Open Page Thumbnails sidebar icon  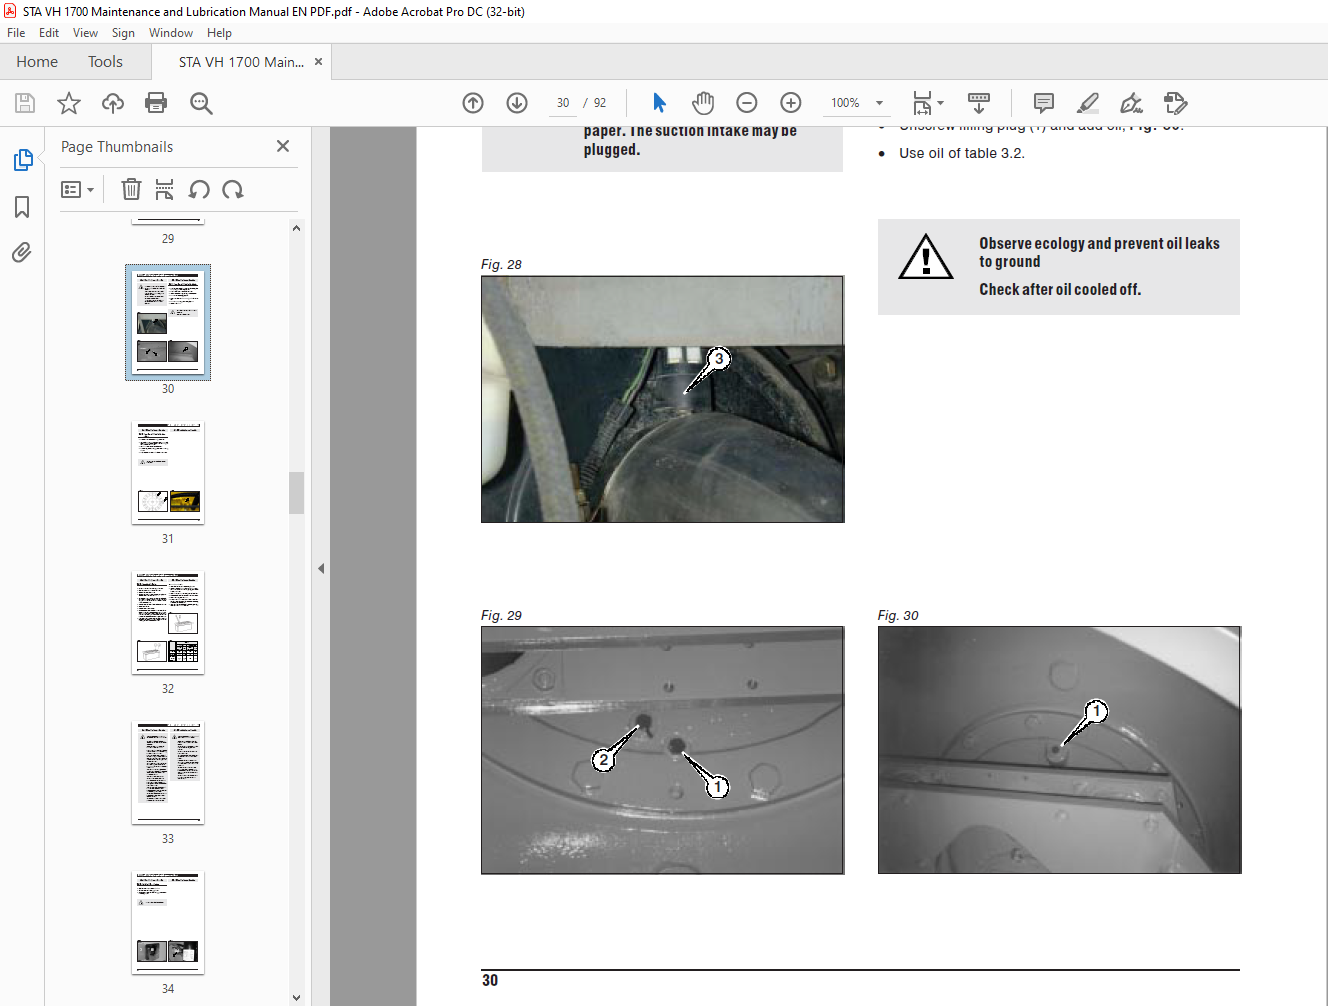pyautogui.click(x=22, y=160)
